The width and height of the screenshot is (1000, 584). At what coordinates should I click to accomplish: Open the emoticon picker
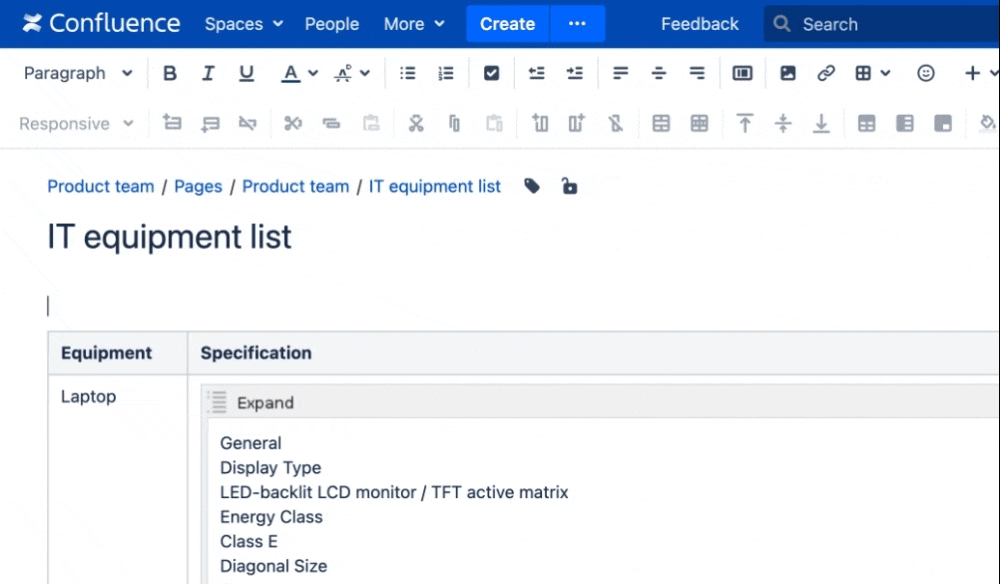(x=925, y=73)
